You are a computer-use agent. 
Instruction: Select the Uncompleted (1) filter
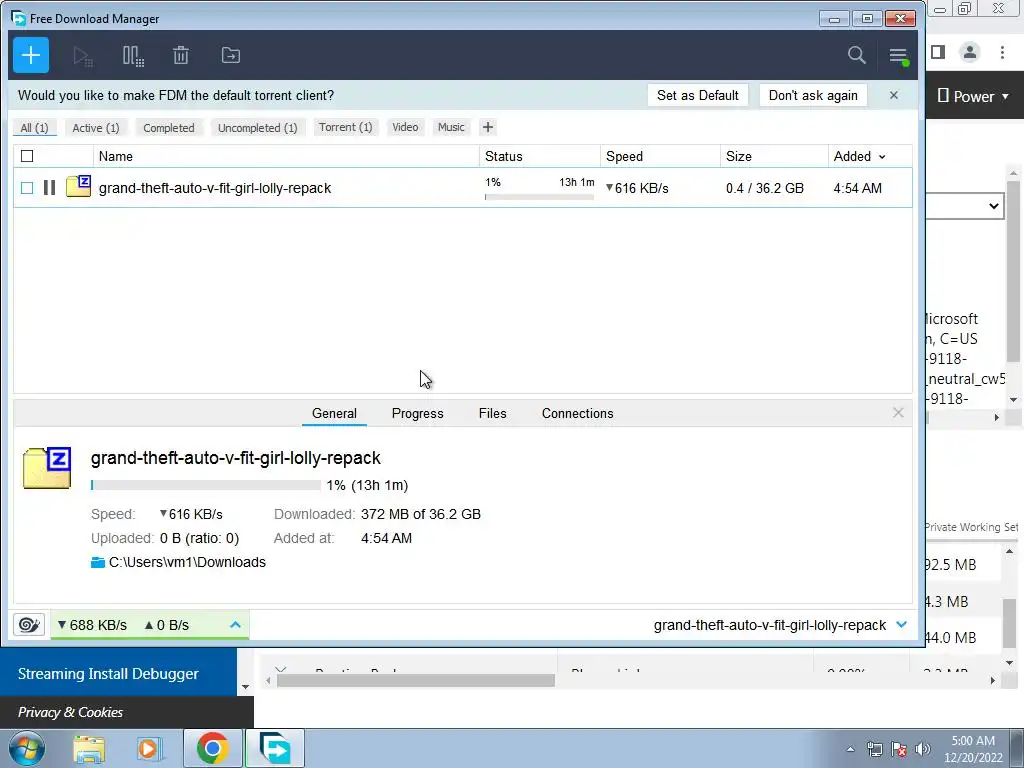tap(257, 127)
